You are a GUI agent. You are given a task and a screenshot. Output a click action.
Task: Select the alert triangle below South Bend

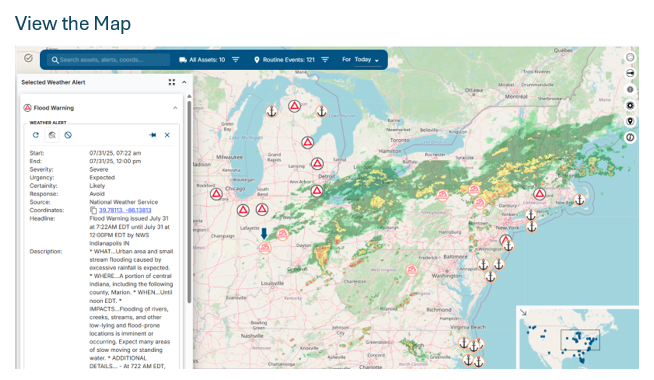[x=262, y=209]
